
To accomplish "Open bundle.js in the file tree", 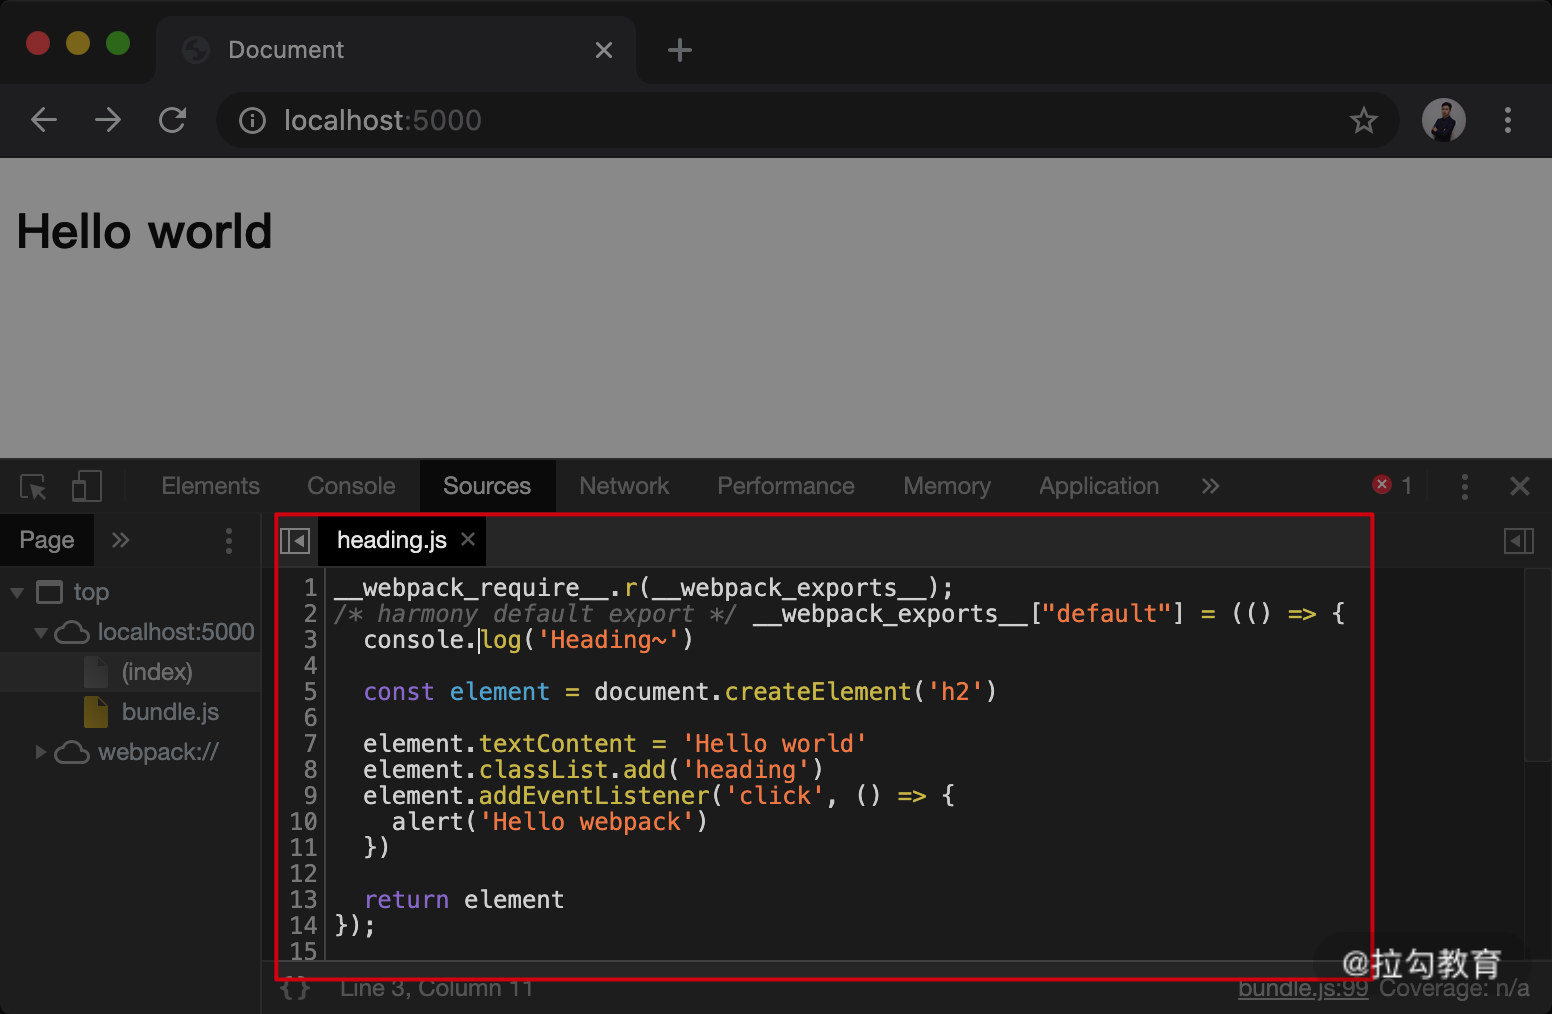I will pos(170,712).
